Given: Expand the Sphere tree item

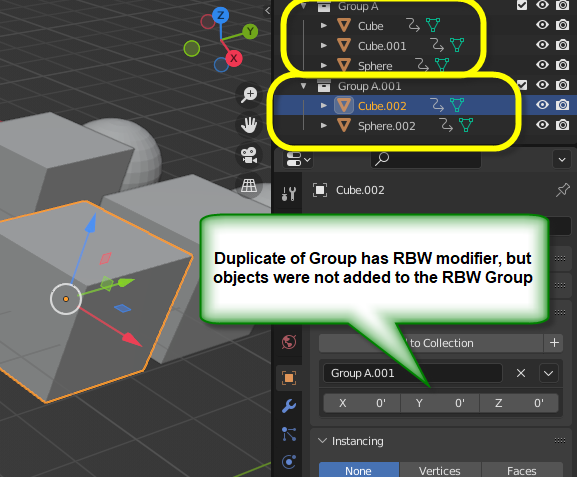Looking at the screenshot, I should click(x=323, y=66).
